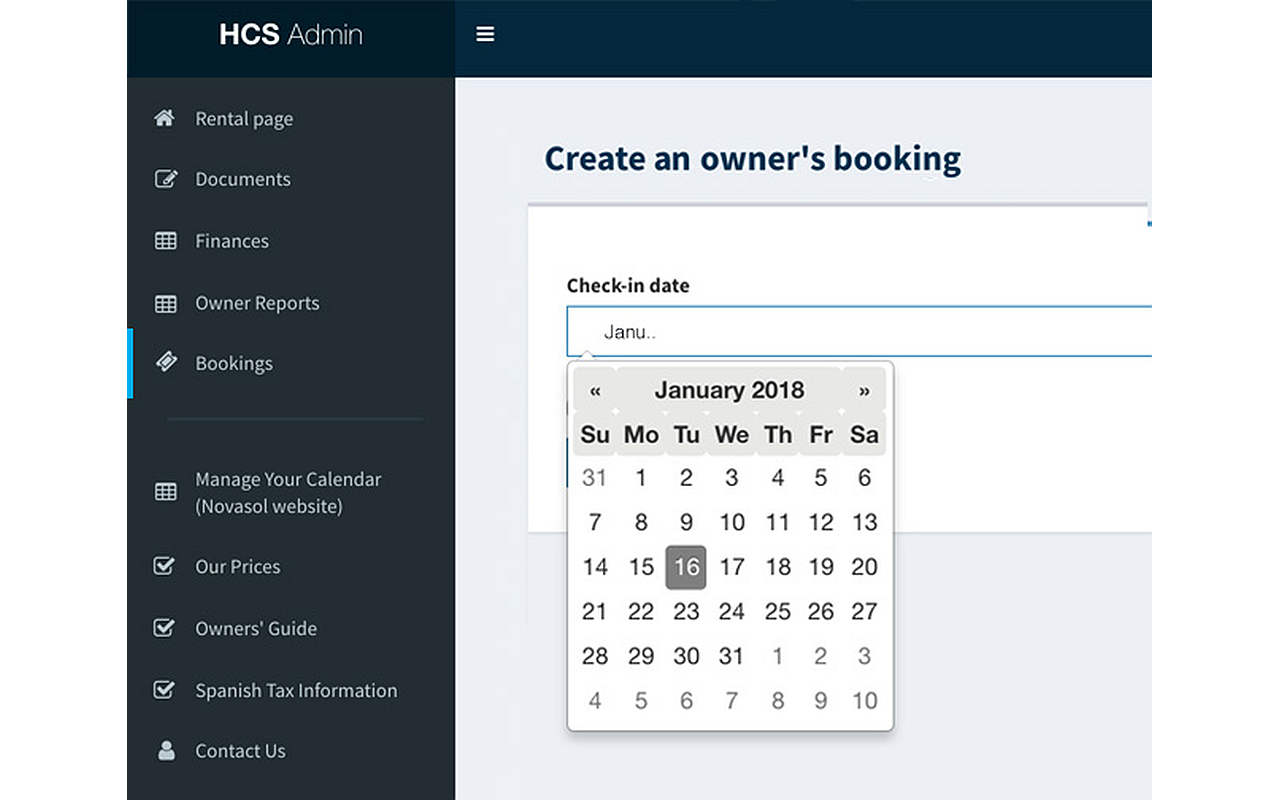The image size is (1280, 800).
Task: Choose January 13 in the datepicker
Action: pos(864,522)
